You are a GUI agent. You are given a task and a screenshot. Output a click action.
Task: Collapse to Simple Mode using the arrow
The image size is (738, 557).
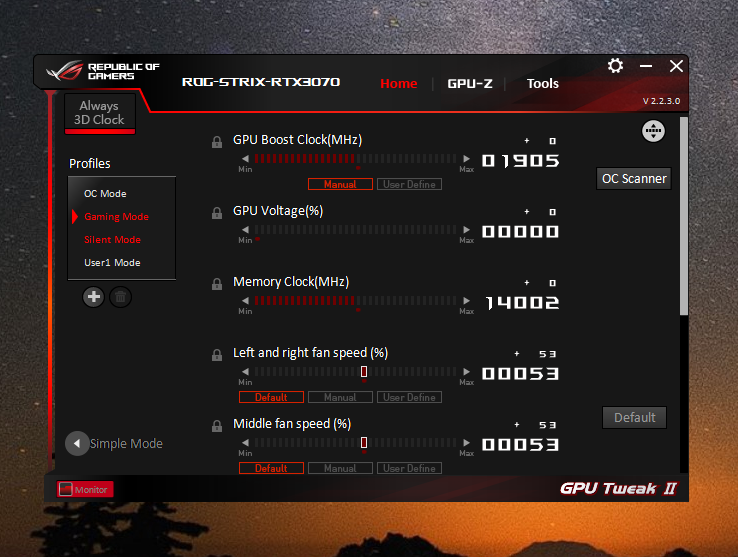77,444
